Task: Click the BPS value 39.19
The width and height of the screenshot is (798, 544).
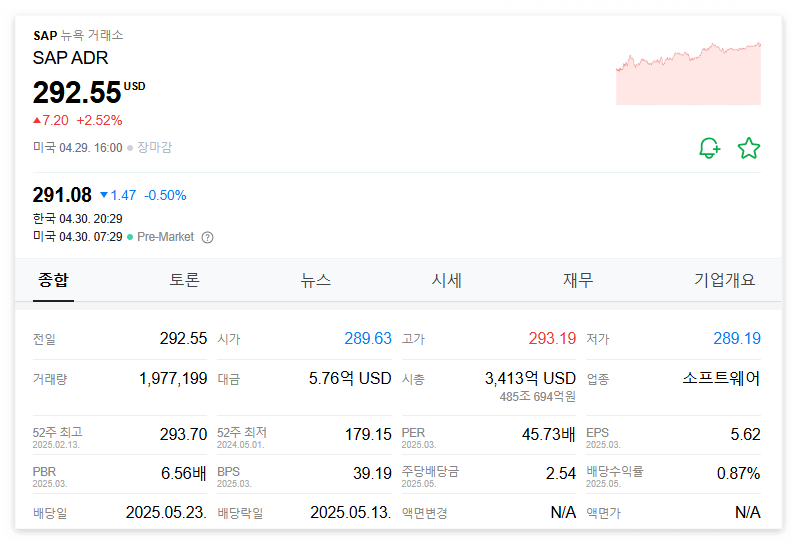Action: (373, 474)
